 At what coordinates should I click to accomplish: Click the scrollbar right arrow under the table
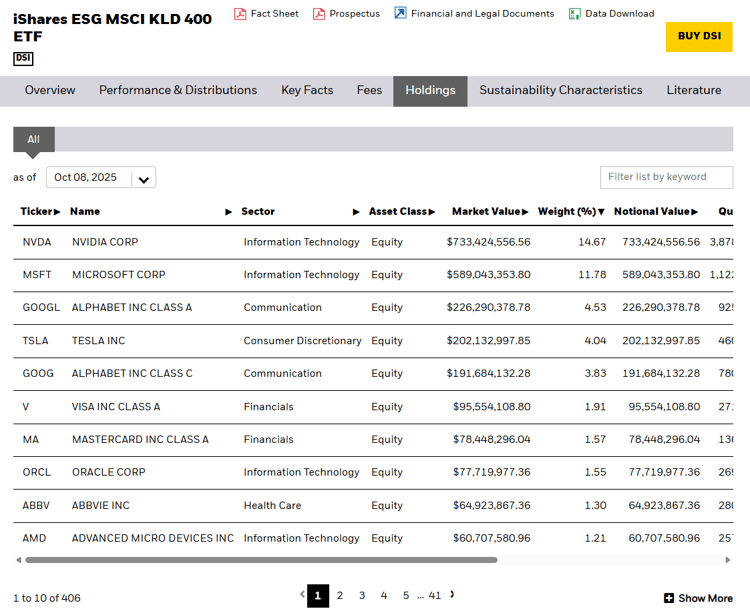pyautogui.click(x=728, y=560)
